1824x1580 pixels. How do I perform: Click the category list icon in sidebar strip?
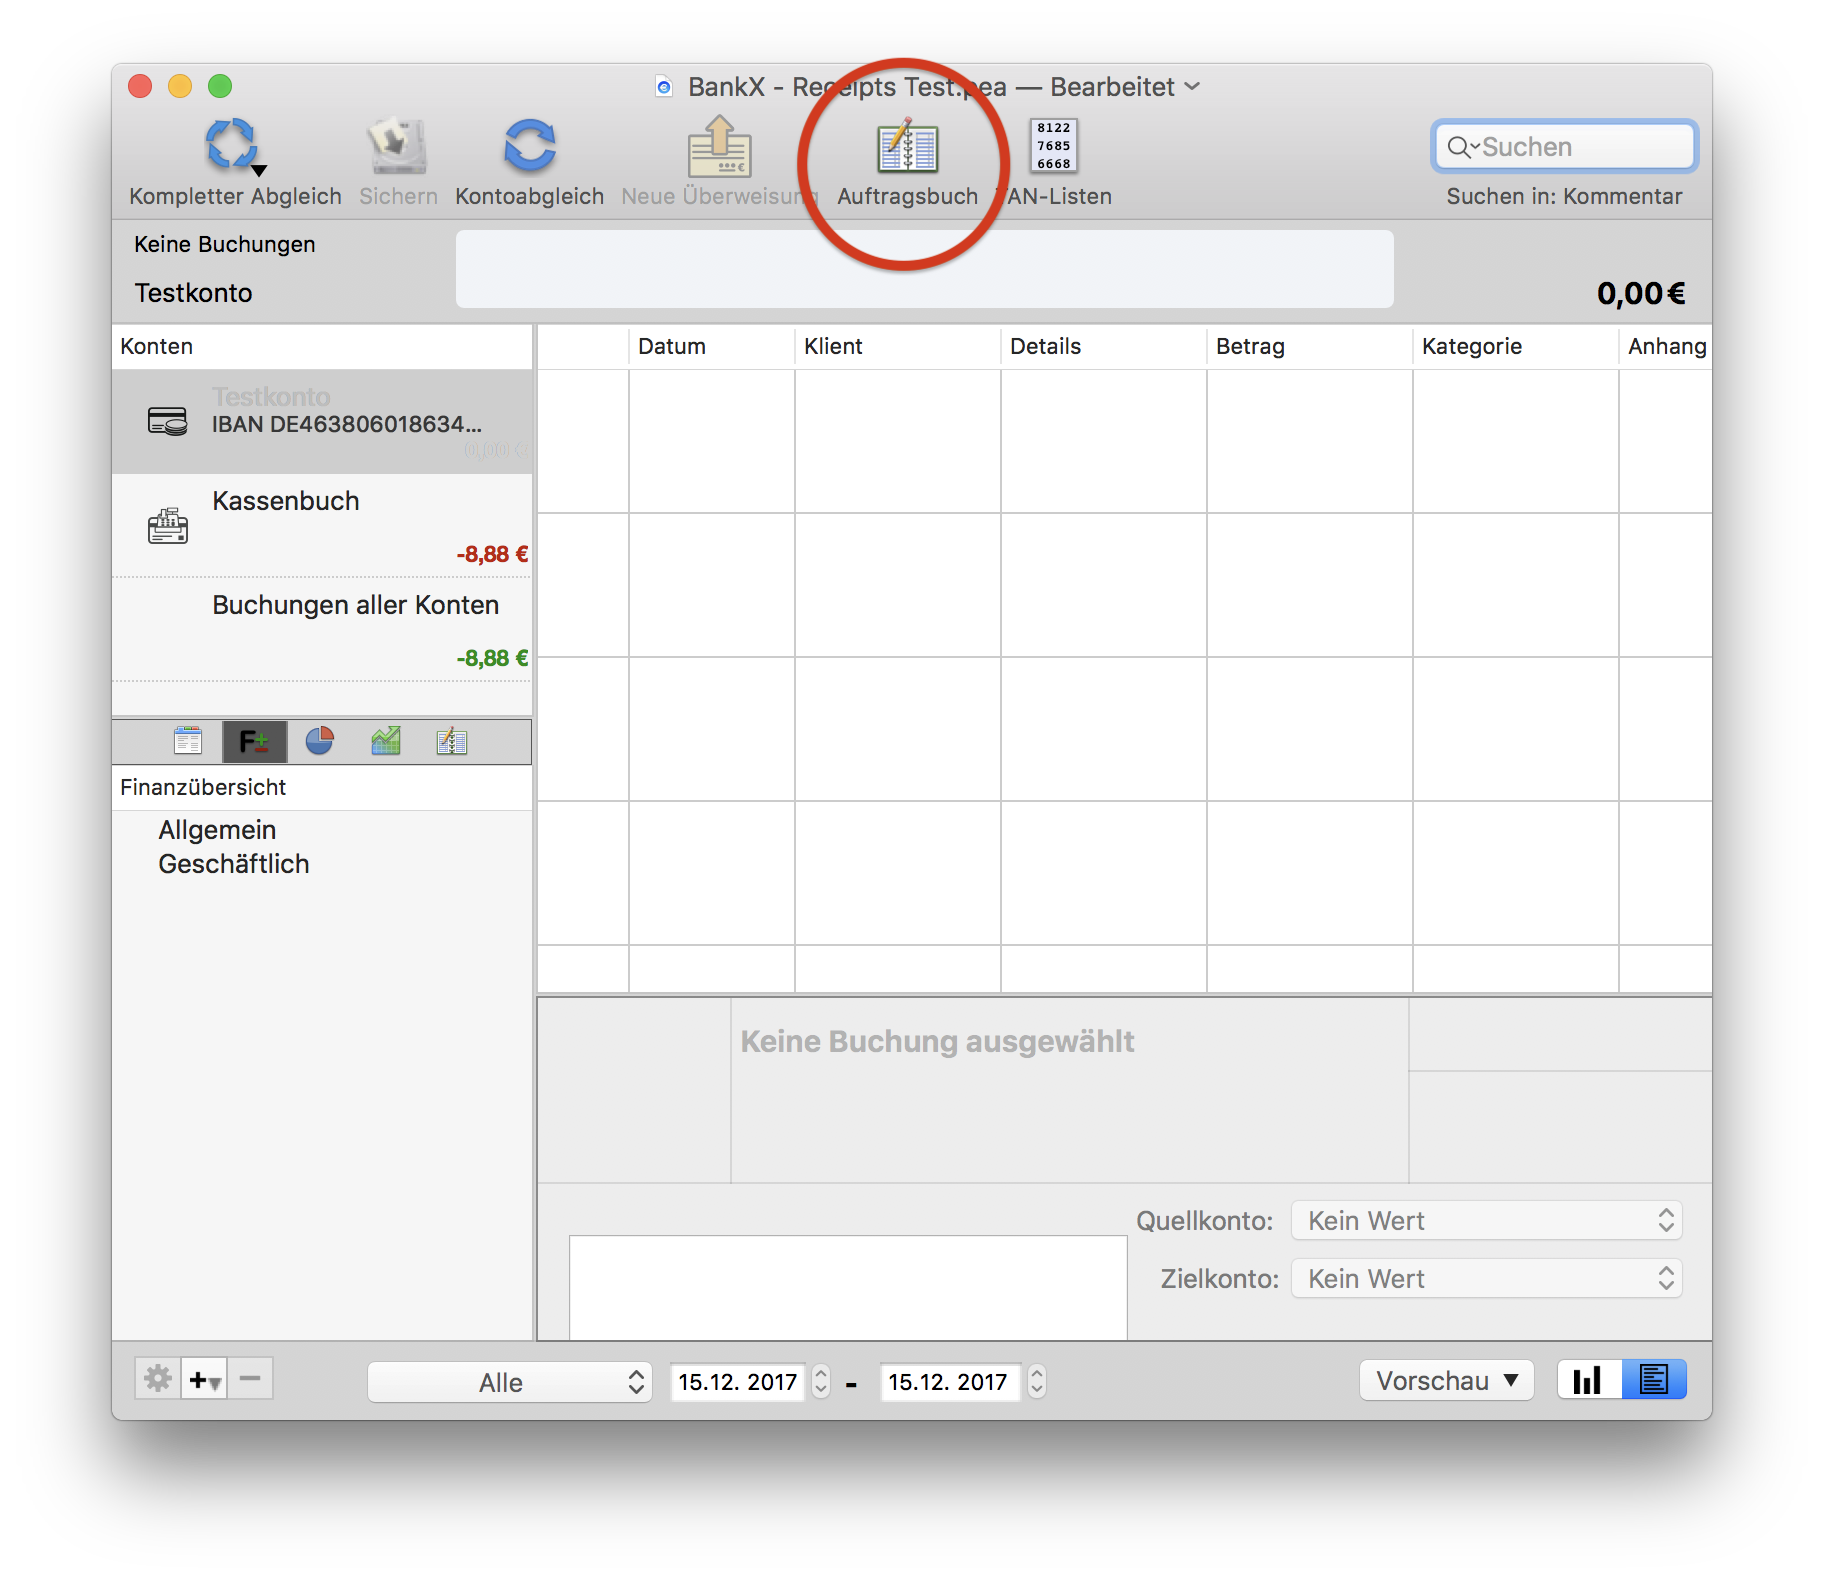[x=188, y=741]
